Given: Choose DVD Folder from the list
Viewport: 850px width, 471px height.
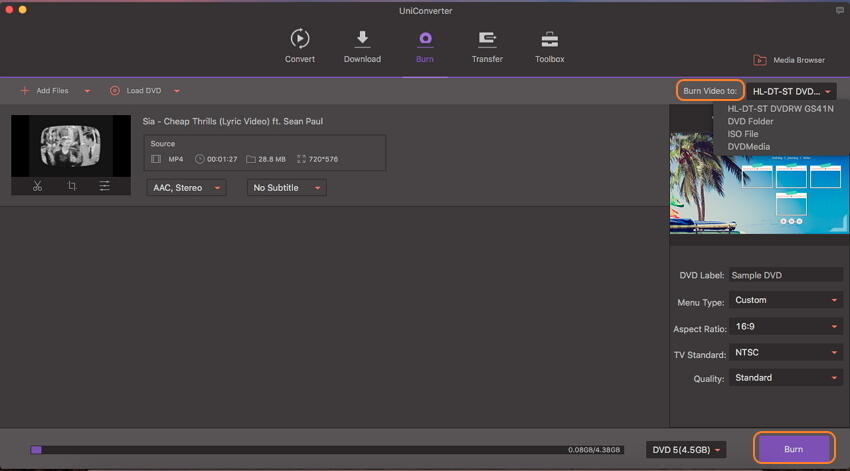Looking at the screenshot, I should click(750, 121).
